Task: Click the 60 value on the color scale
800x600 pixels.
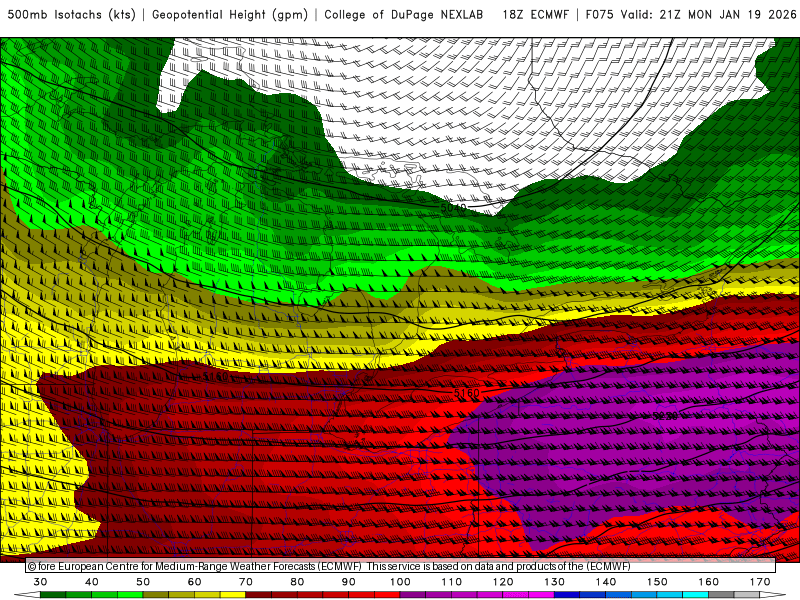Action: 194,582
